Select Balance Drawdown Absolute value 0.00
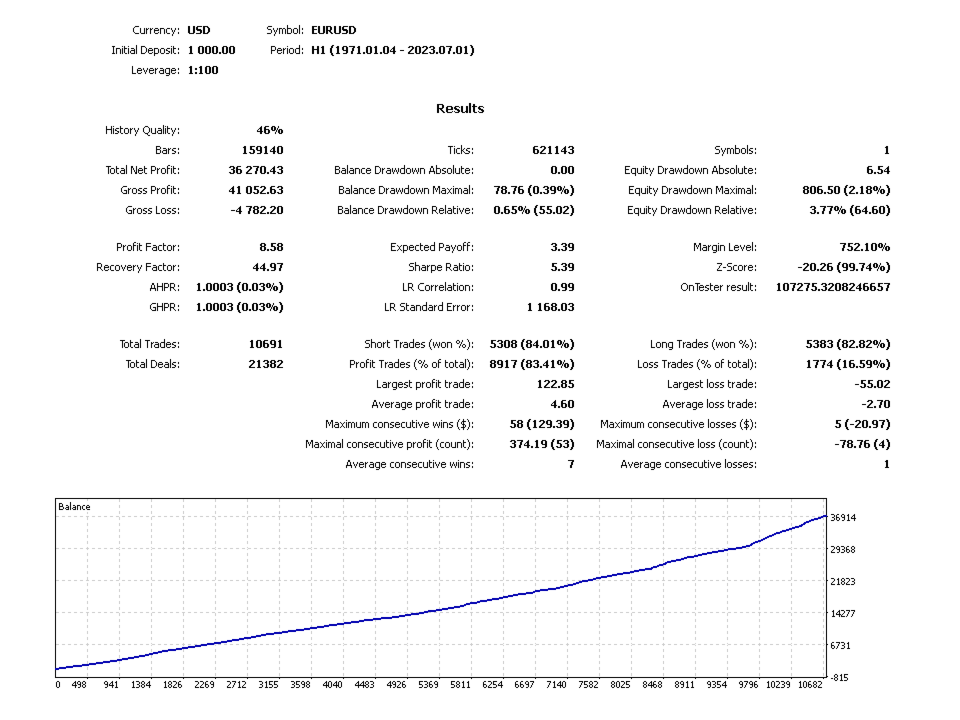 (x=562, y=170)
